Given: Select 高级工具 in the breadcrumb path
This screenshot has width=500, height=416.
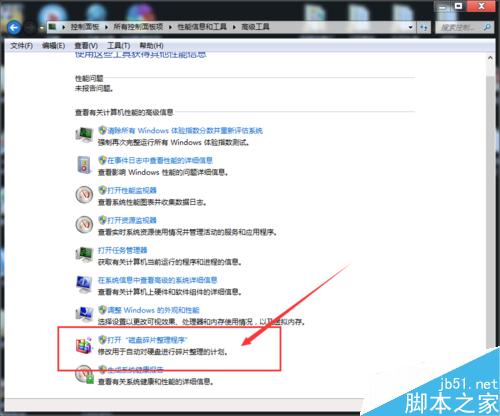Looking at the screenshot, I should point(255,27).
